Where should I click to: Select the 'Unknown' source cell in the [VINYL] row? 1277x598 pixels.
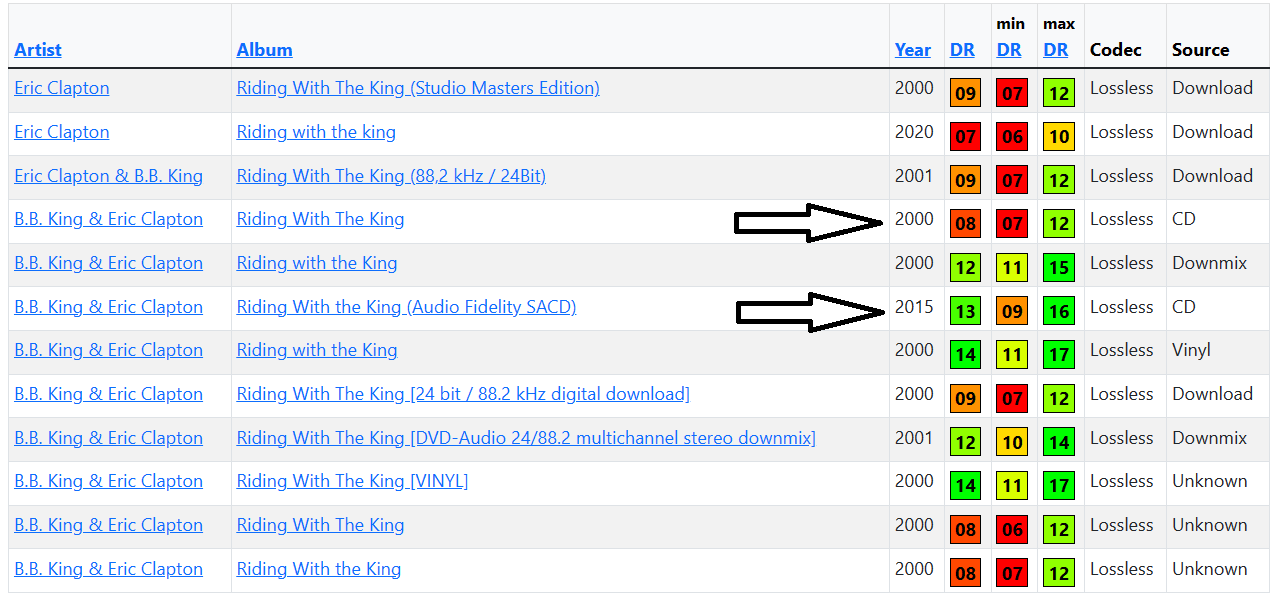click(1210, 481)
